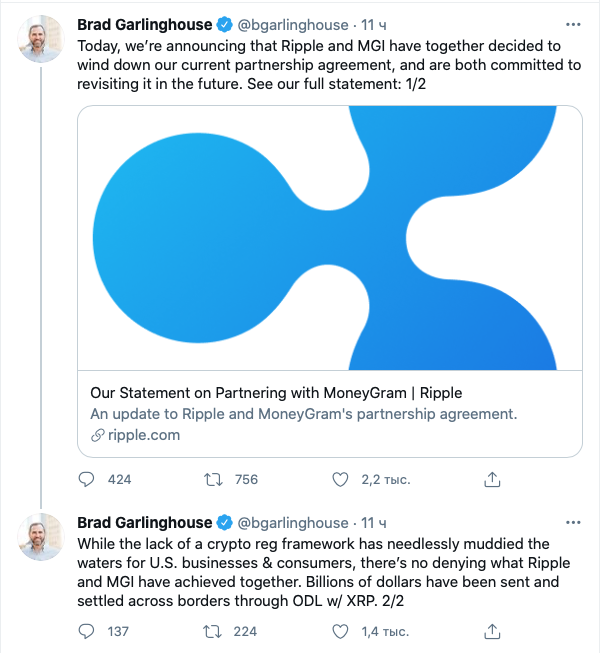The image size is (601, 653).
Task: Click @bgarlinghouse handle in second tweet
Action: point(293,523)
